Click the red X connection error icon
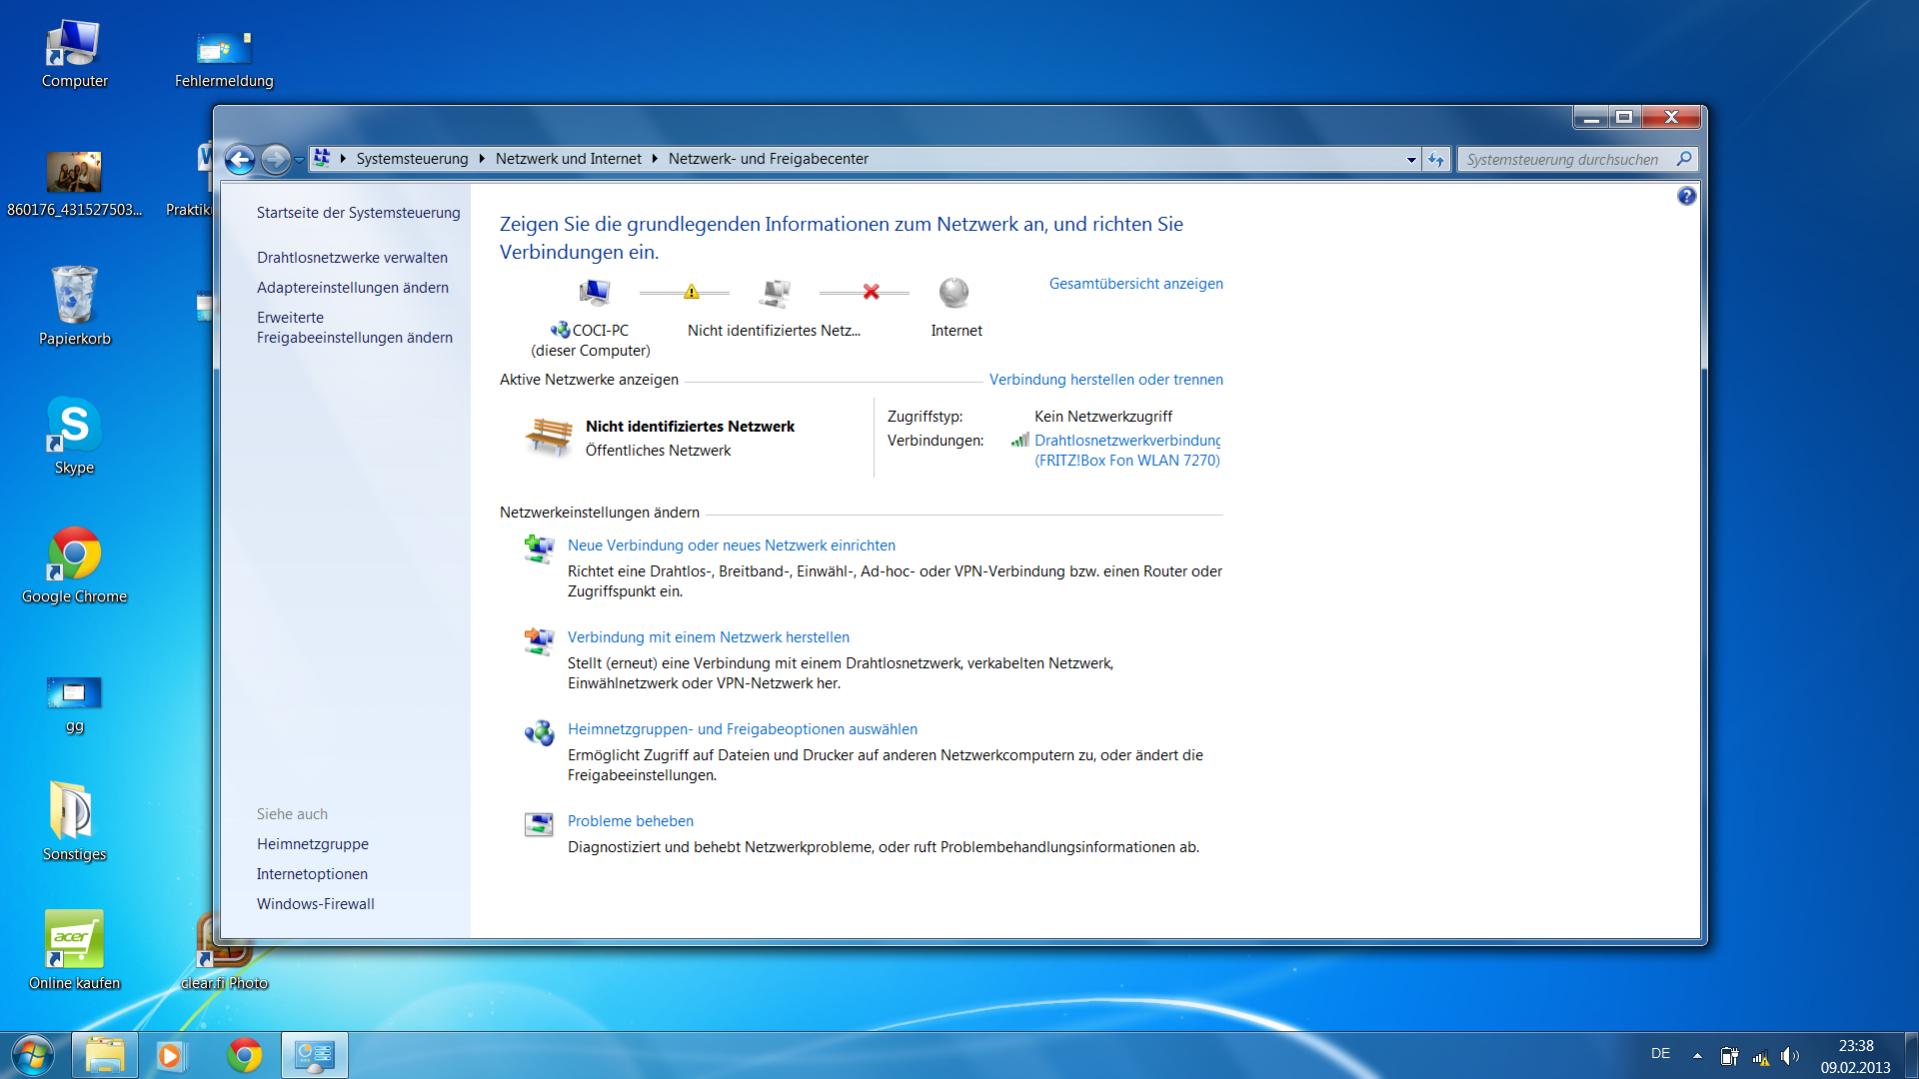 pos(871,292)
